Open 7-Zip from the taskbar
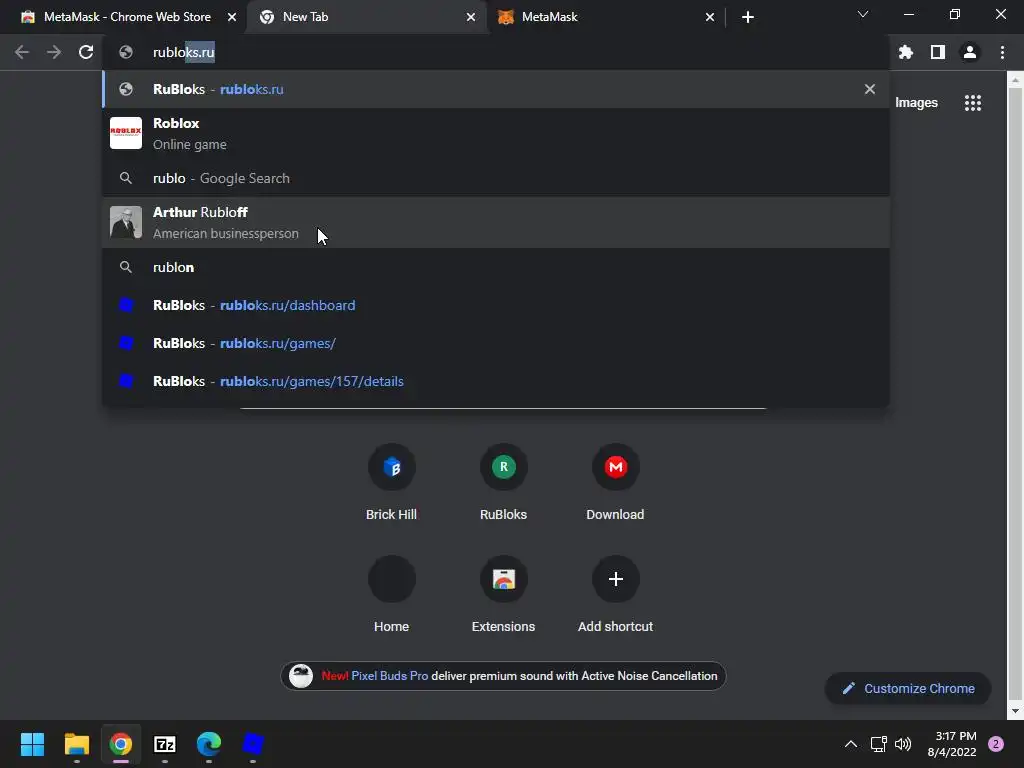The height and width of the screenshot is (768, 1024). tap(165, 744)
